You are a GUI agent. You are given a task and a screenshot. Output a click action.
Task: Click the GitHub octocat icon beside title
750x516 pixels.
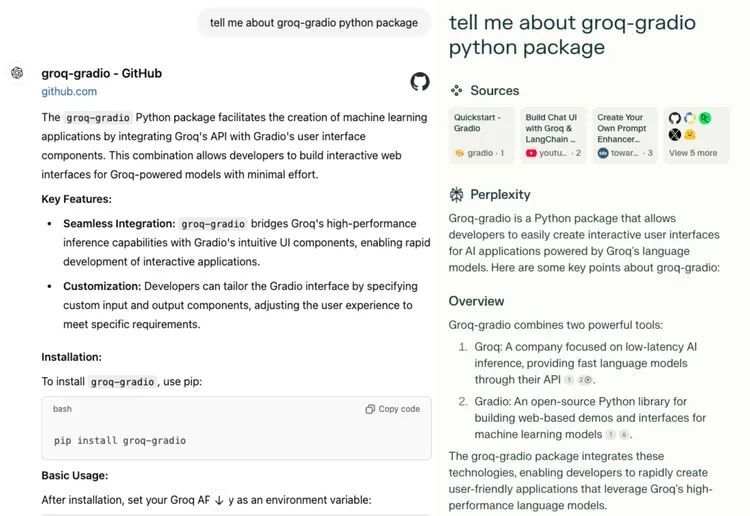click(420, 82)
